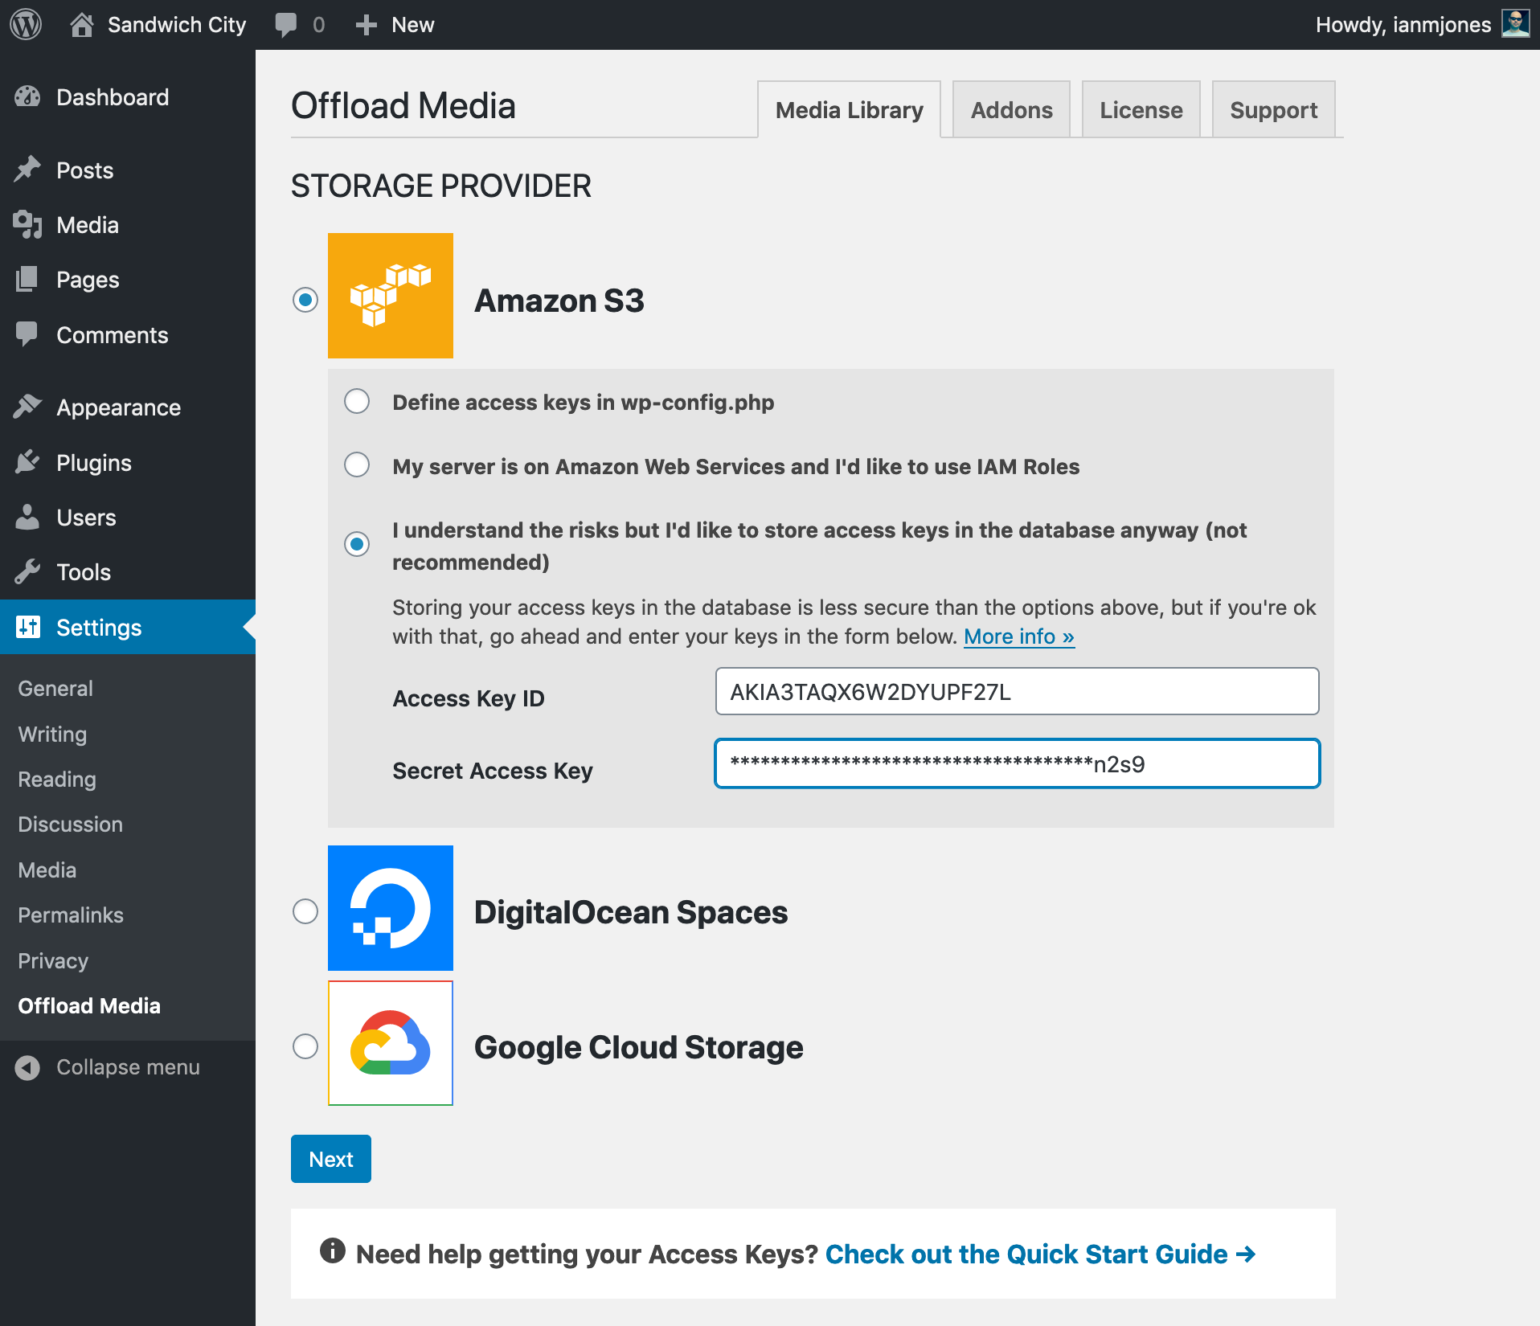Click the Amazon S3 provider label
The width and height of the screenshot is (1540, 1326).
(559, 300)
